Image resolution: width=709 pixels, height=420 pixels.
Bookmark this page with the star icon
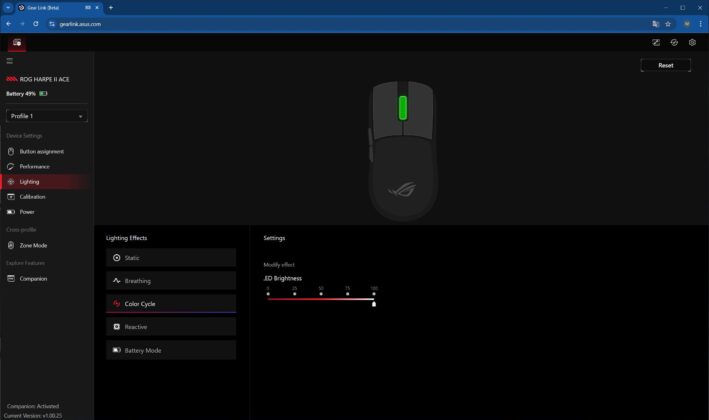(x=668, y=24)
